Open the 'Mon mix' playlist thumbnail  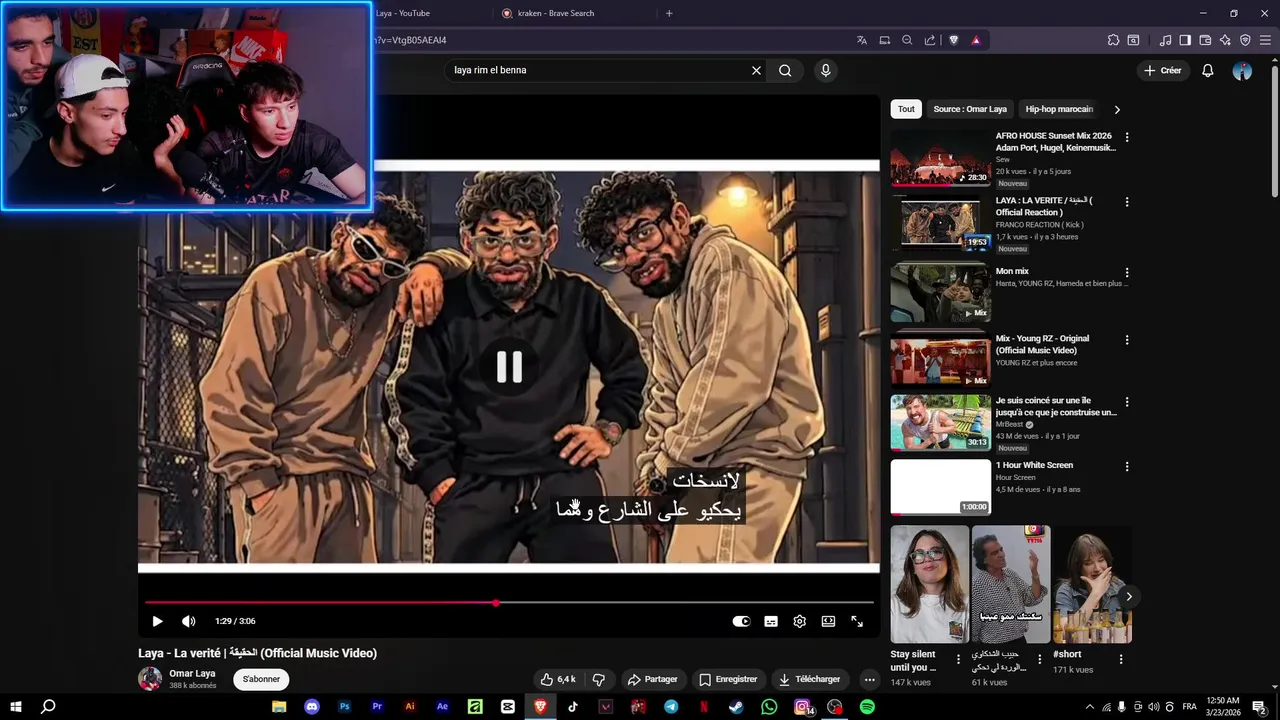click(940, 292)
